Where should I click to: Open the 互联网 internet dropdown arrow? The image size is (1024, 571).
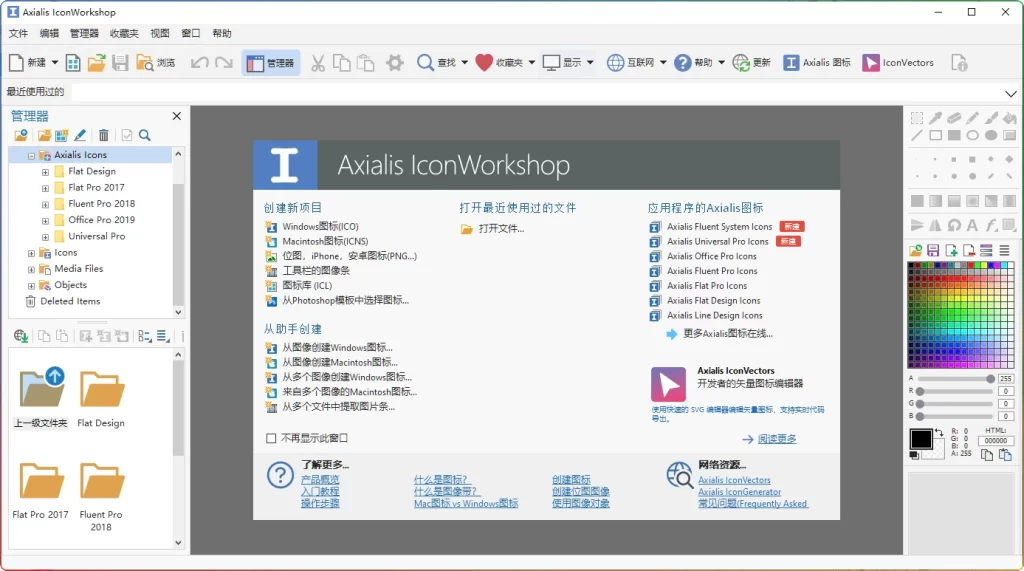[x=663, y=63]
